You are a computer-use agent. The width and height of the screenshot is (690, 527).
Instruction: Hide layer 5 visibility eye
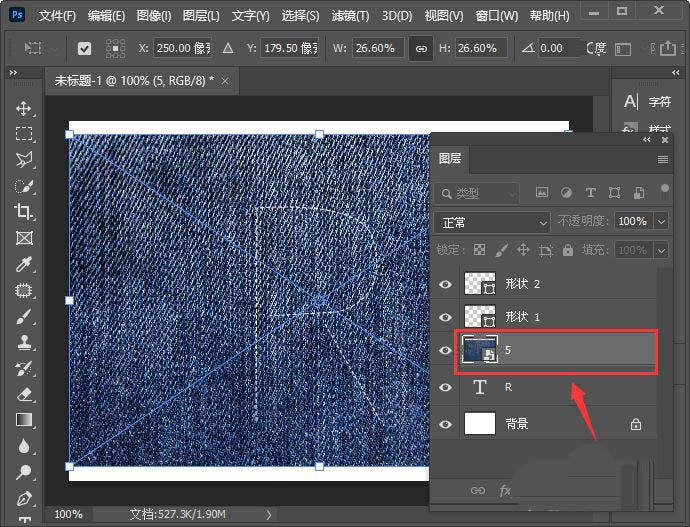coord(445,350)
